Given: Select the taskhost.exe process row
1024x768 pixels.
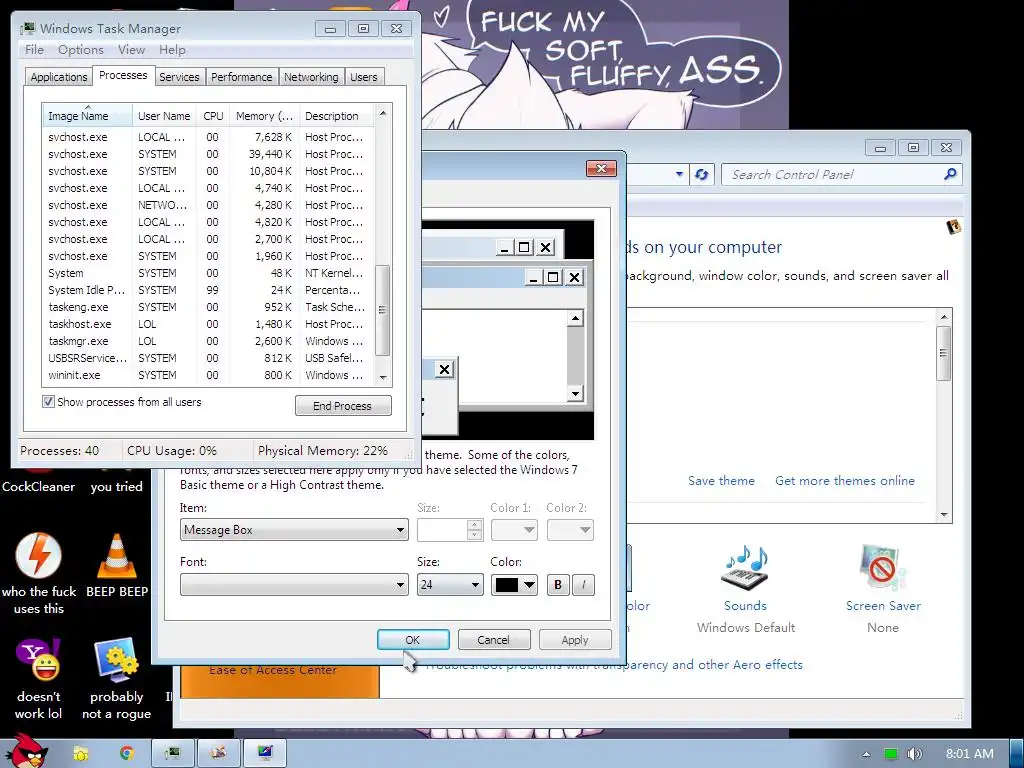Looking at the screenshot, I should pyautogui.click(x=208, y=324).
